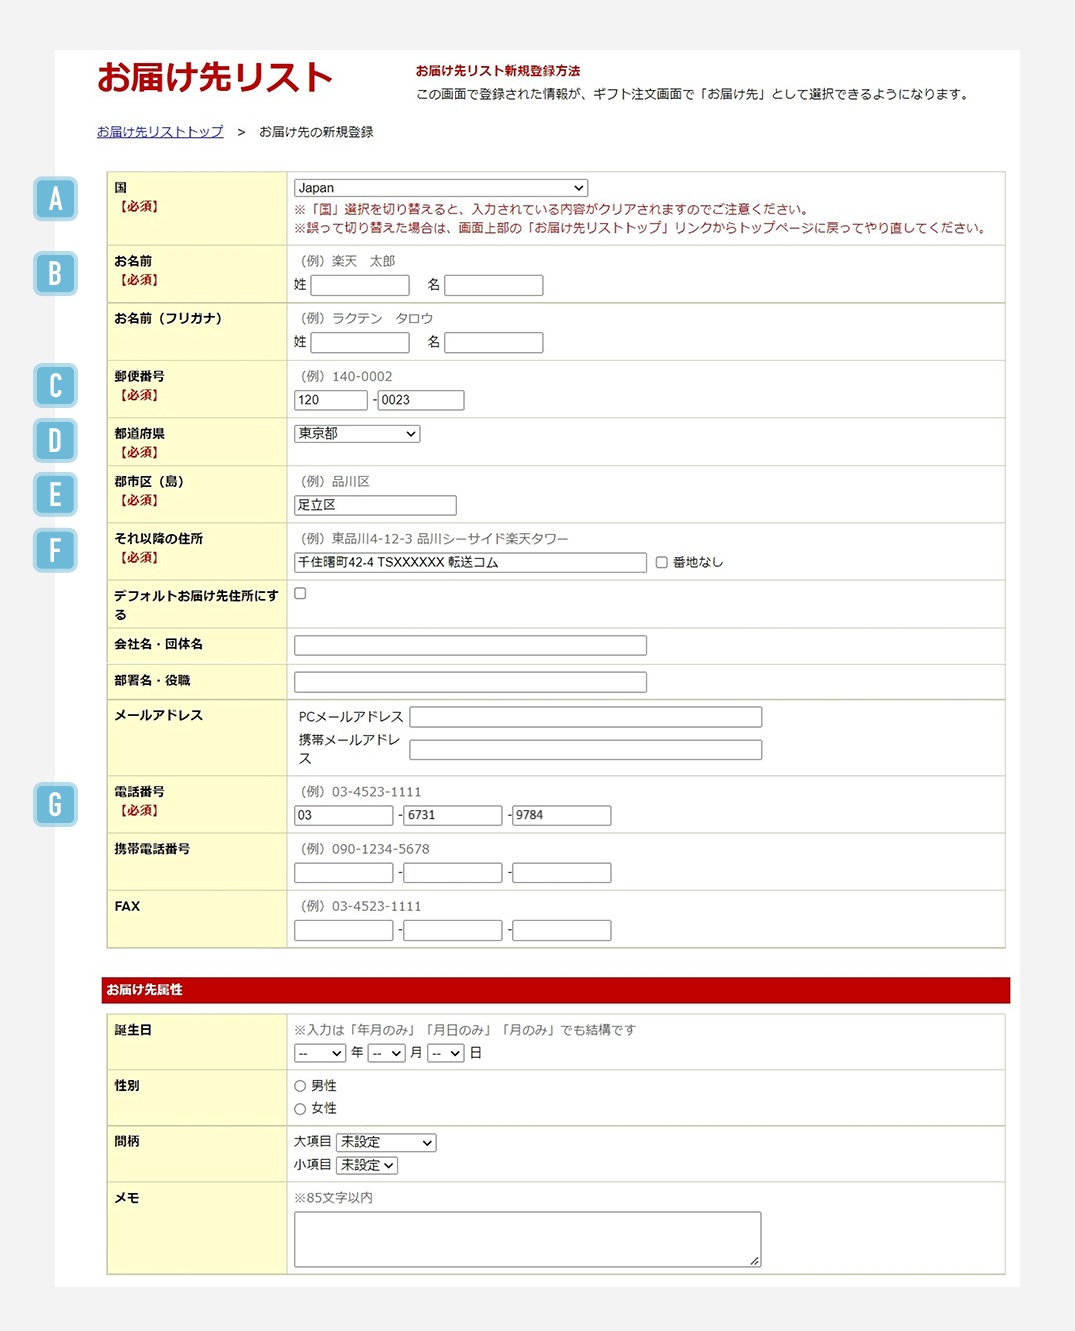Viewport: 1075px width, 1331px height.
Task: Open the country dropdown showing Japan
Action: point(441,188)
